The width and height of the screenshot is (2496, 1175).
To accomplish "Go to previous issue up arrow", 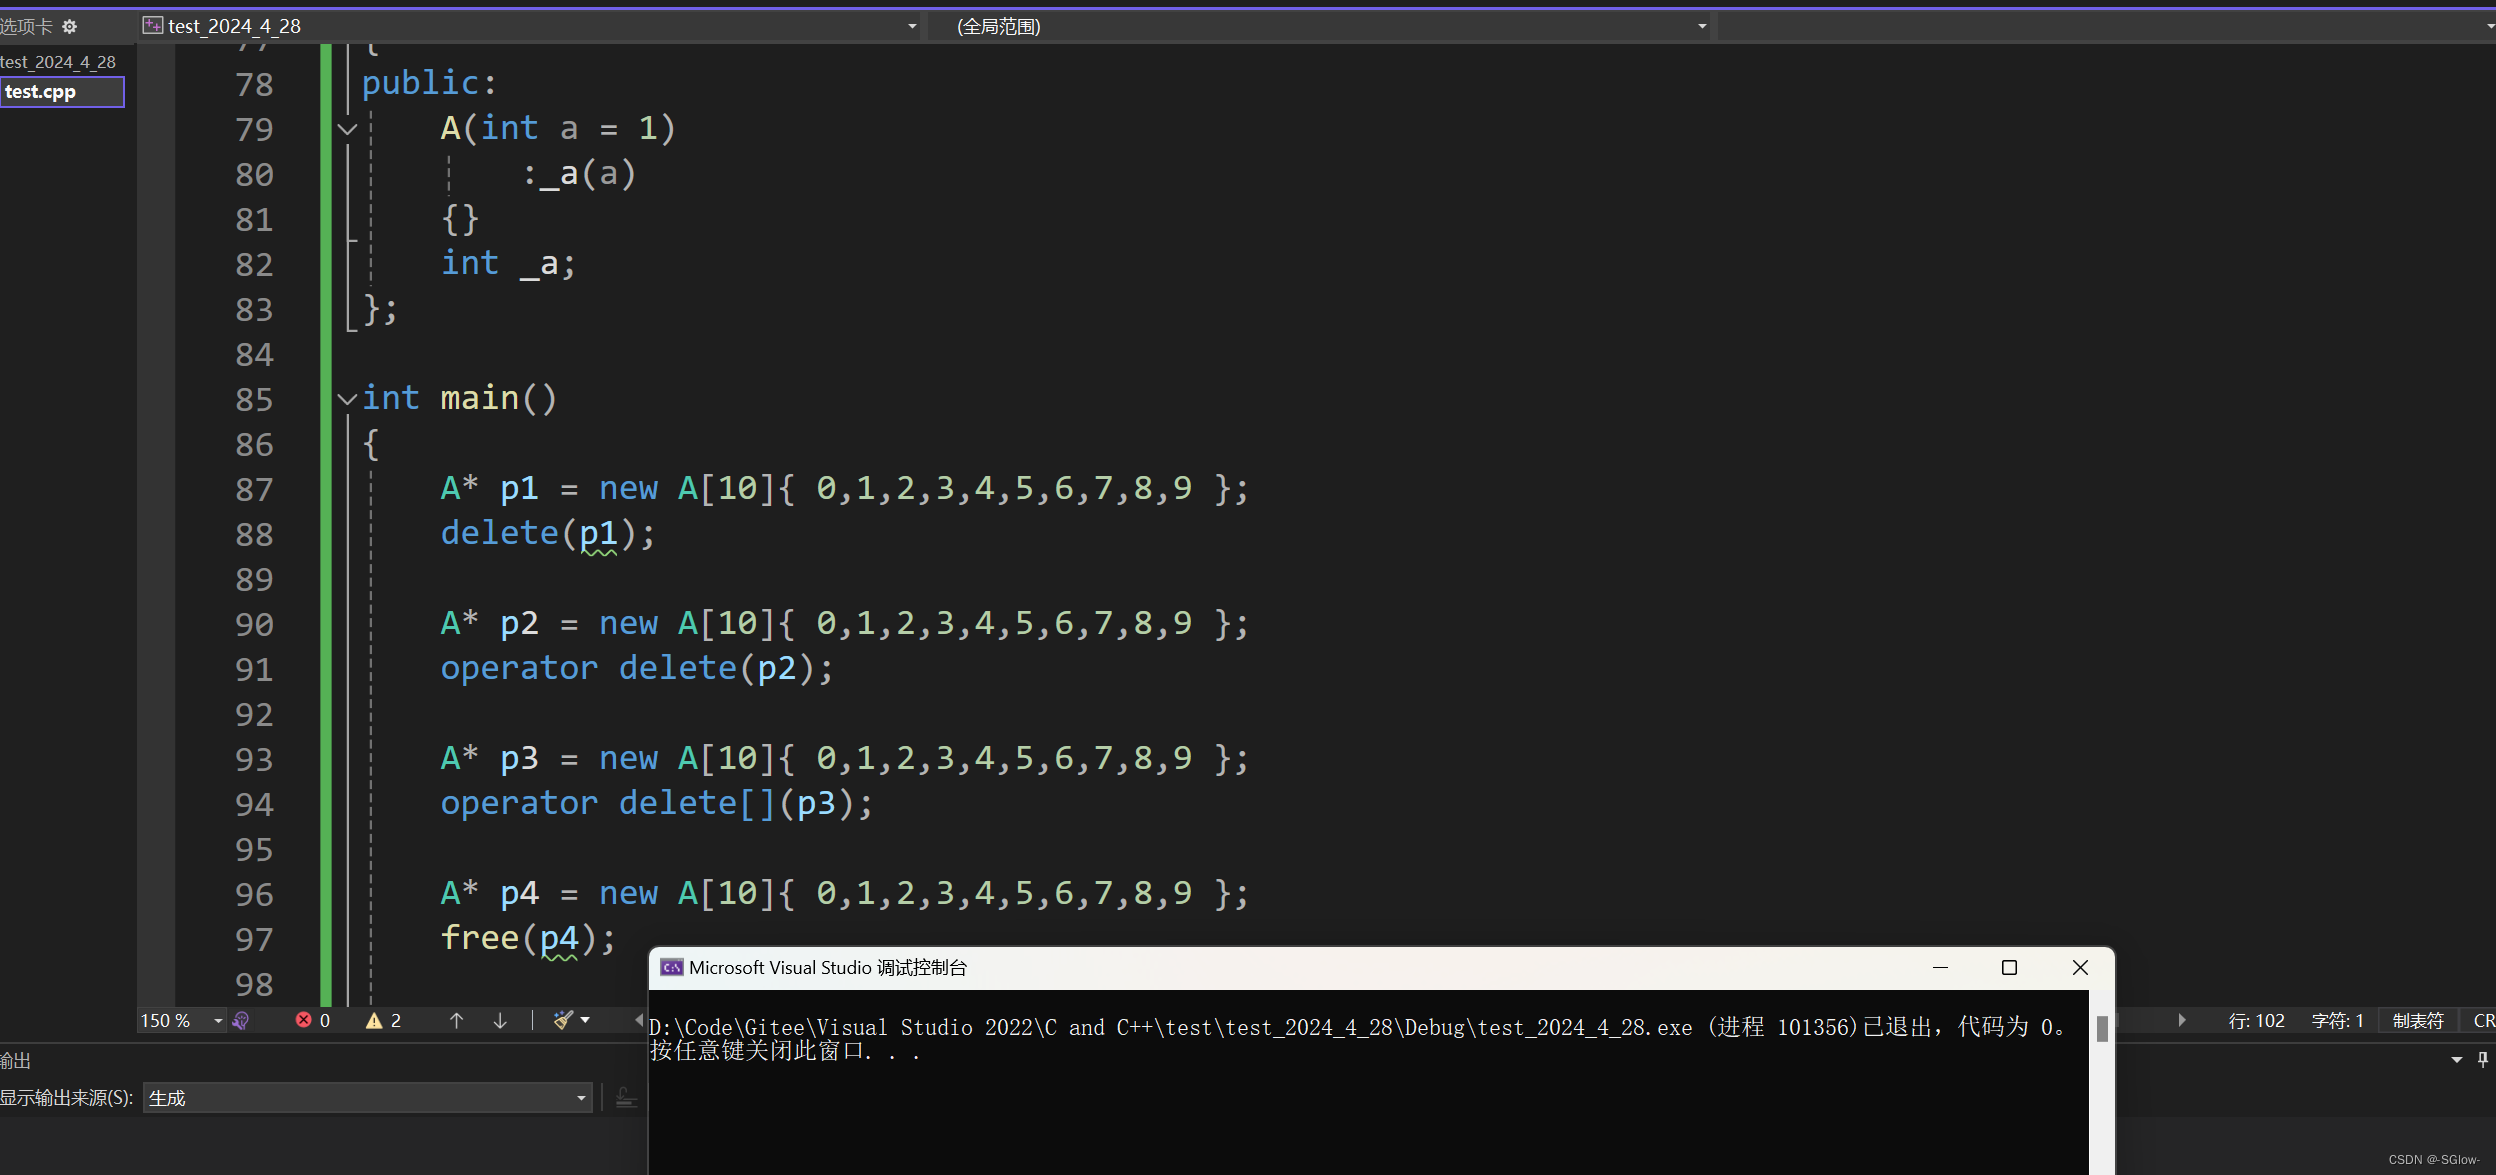I will pyautogui.click(x=456, y=1020).
